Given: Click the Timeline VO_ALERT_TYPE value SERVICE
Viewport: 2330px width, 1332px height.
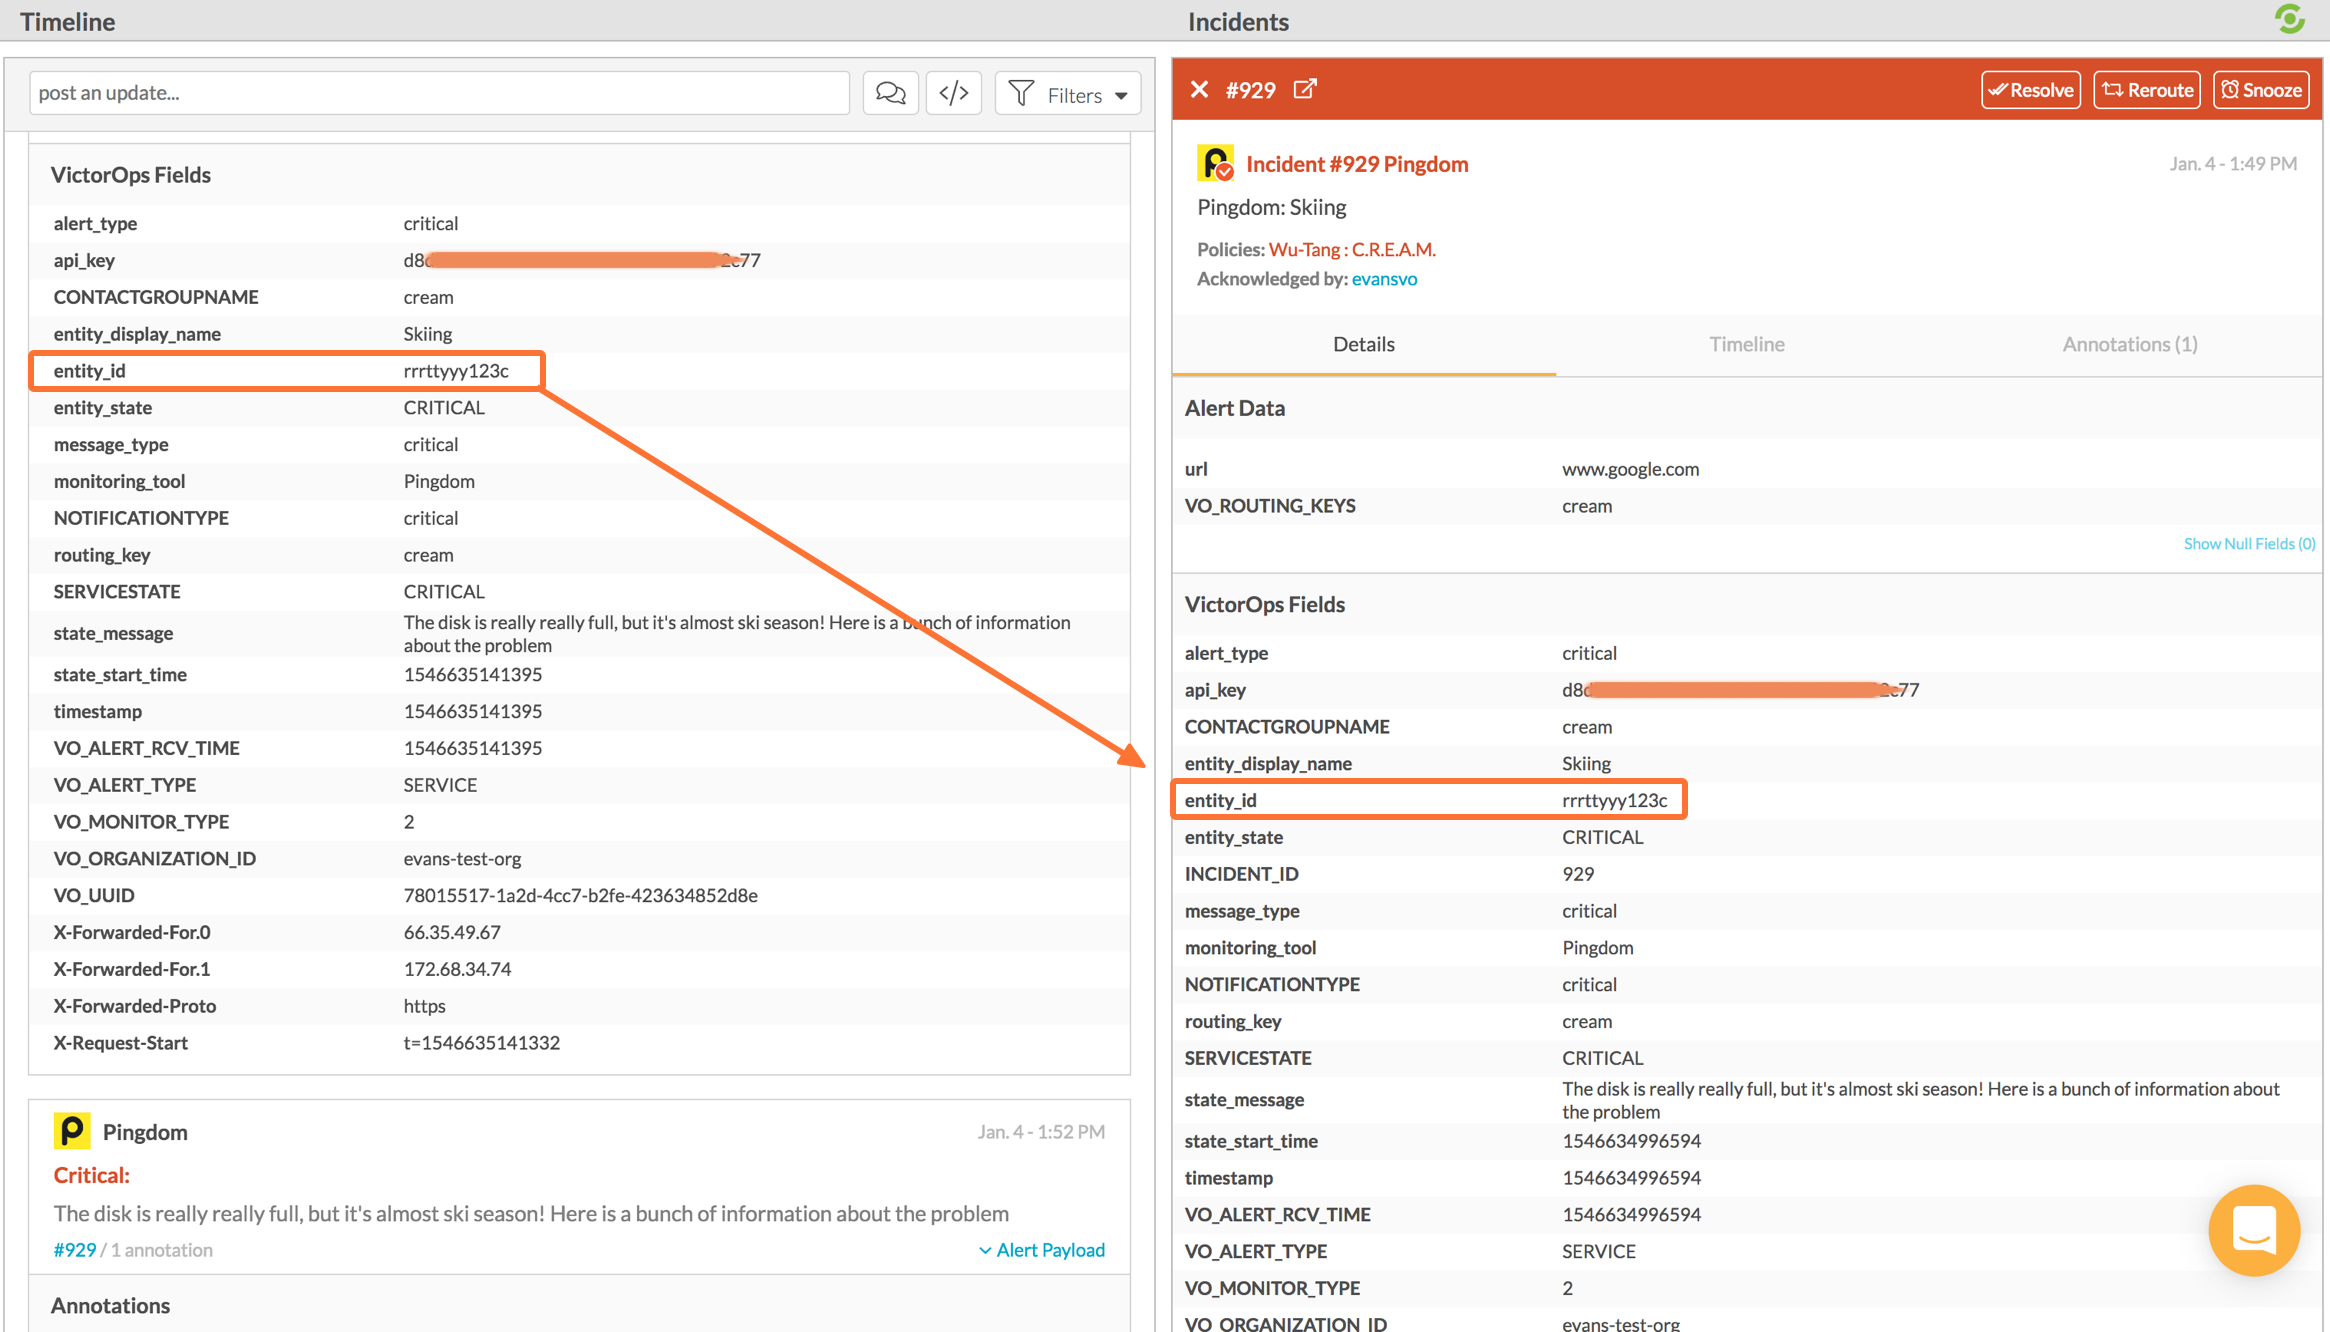Looking at the screenshot, I should click(x=440, y=785).
